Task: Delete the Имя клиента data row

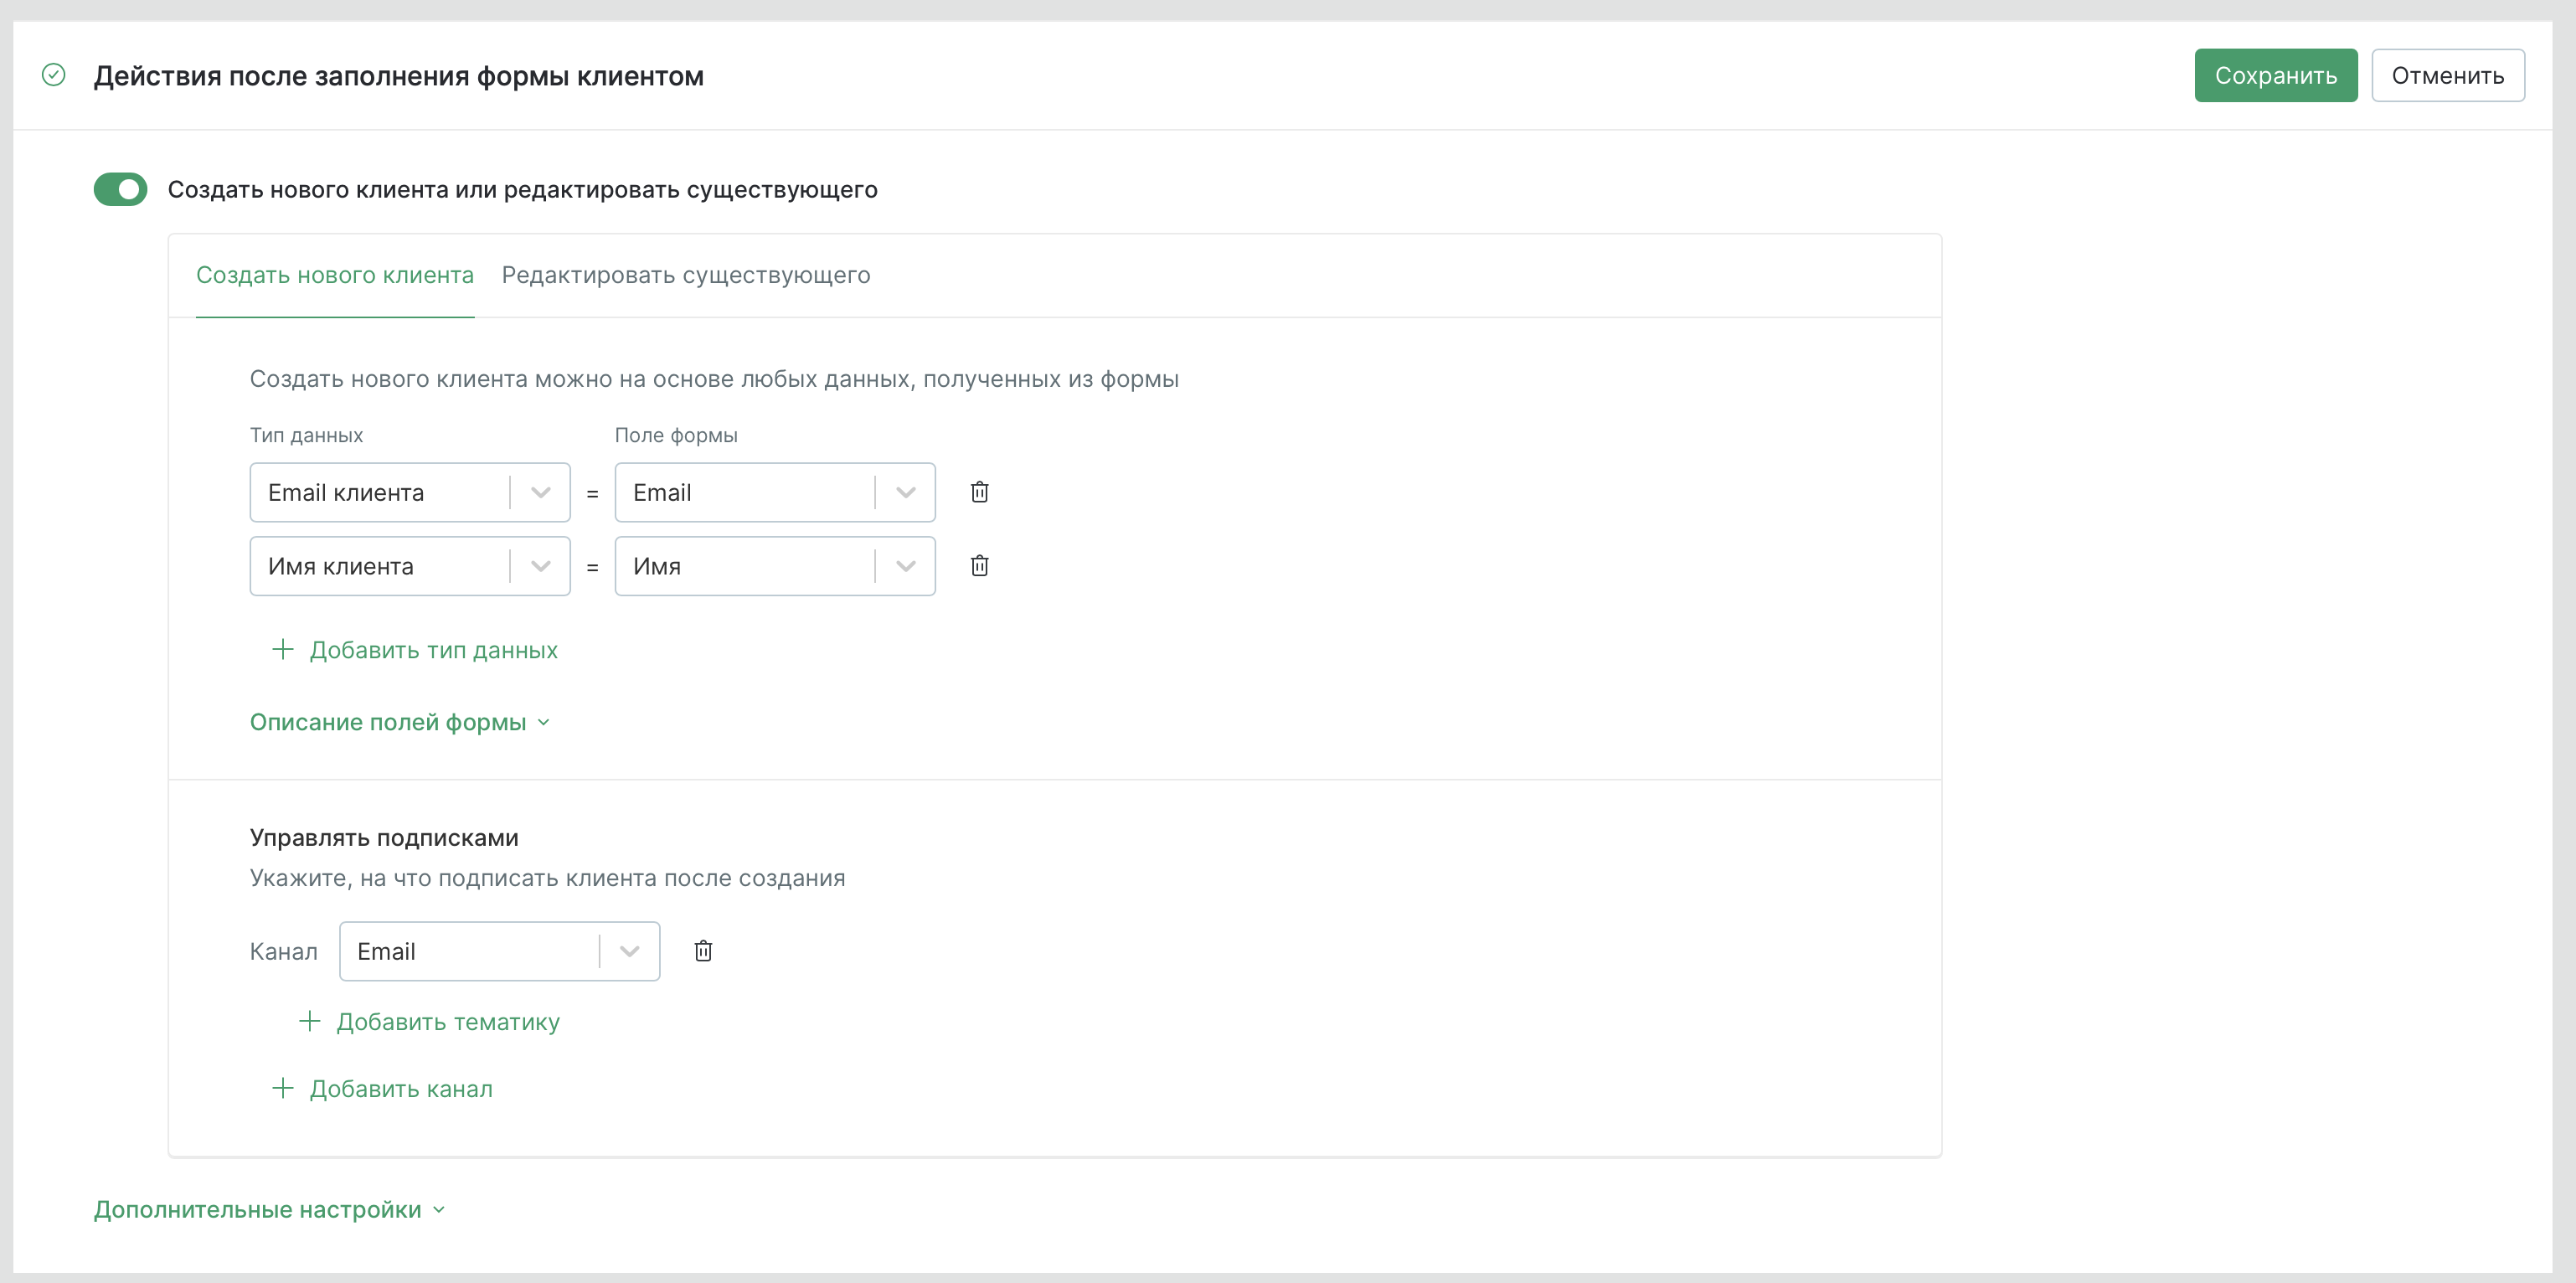Action: pyautogui.click(x=979, y=566)
